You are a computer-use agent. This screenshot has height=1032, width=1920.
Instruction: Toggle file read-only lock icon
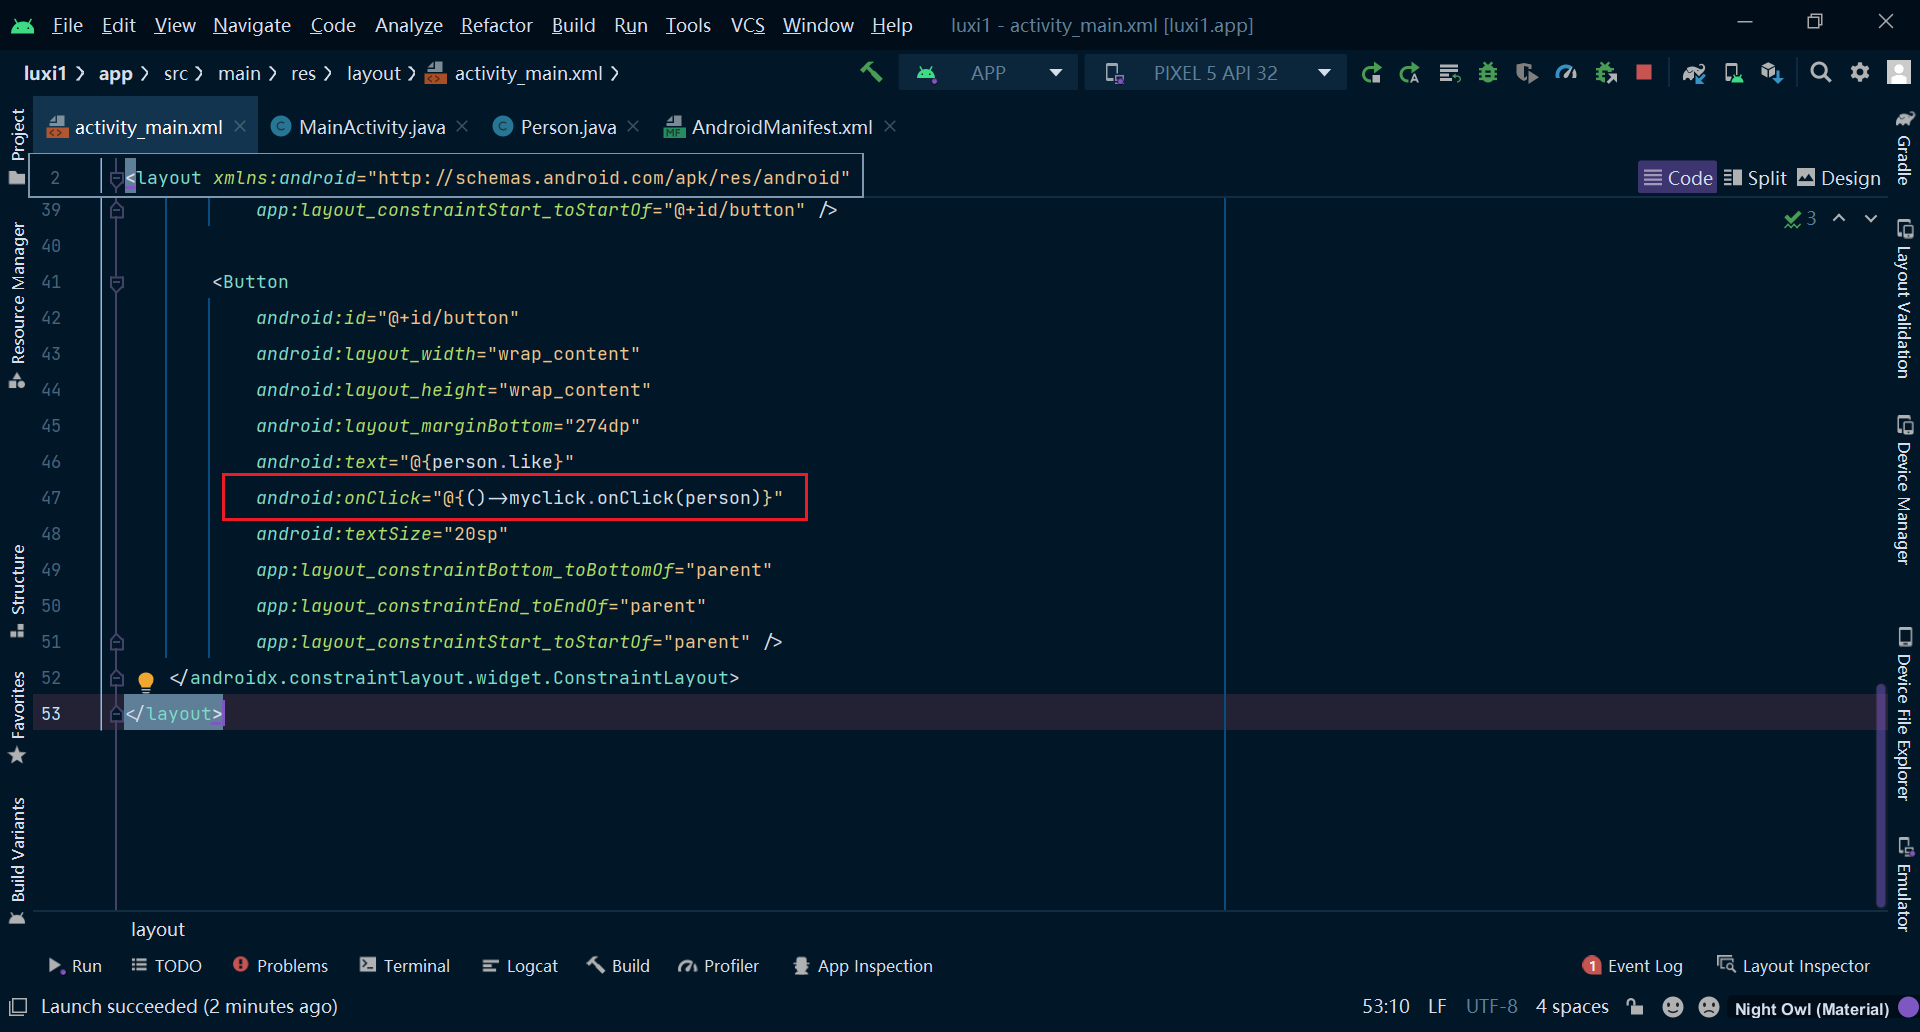coord(1635,1007)
